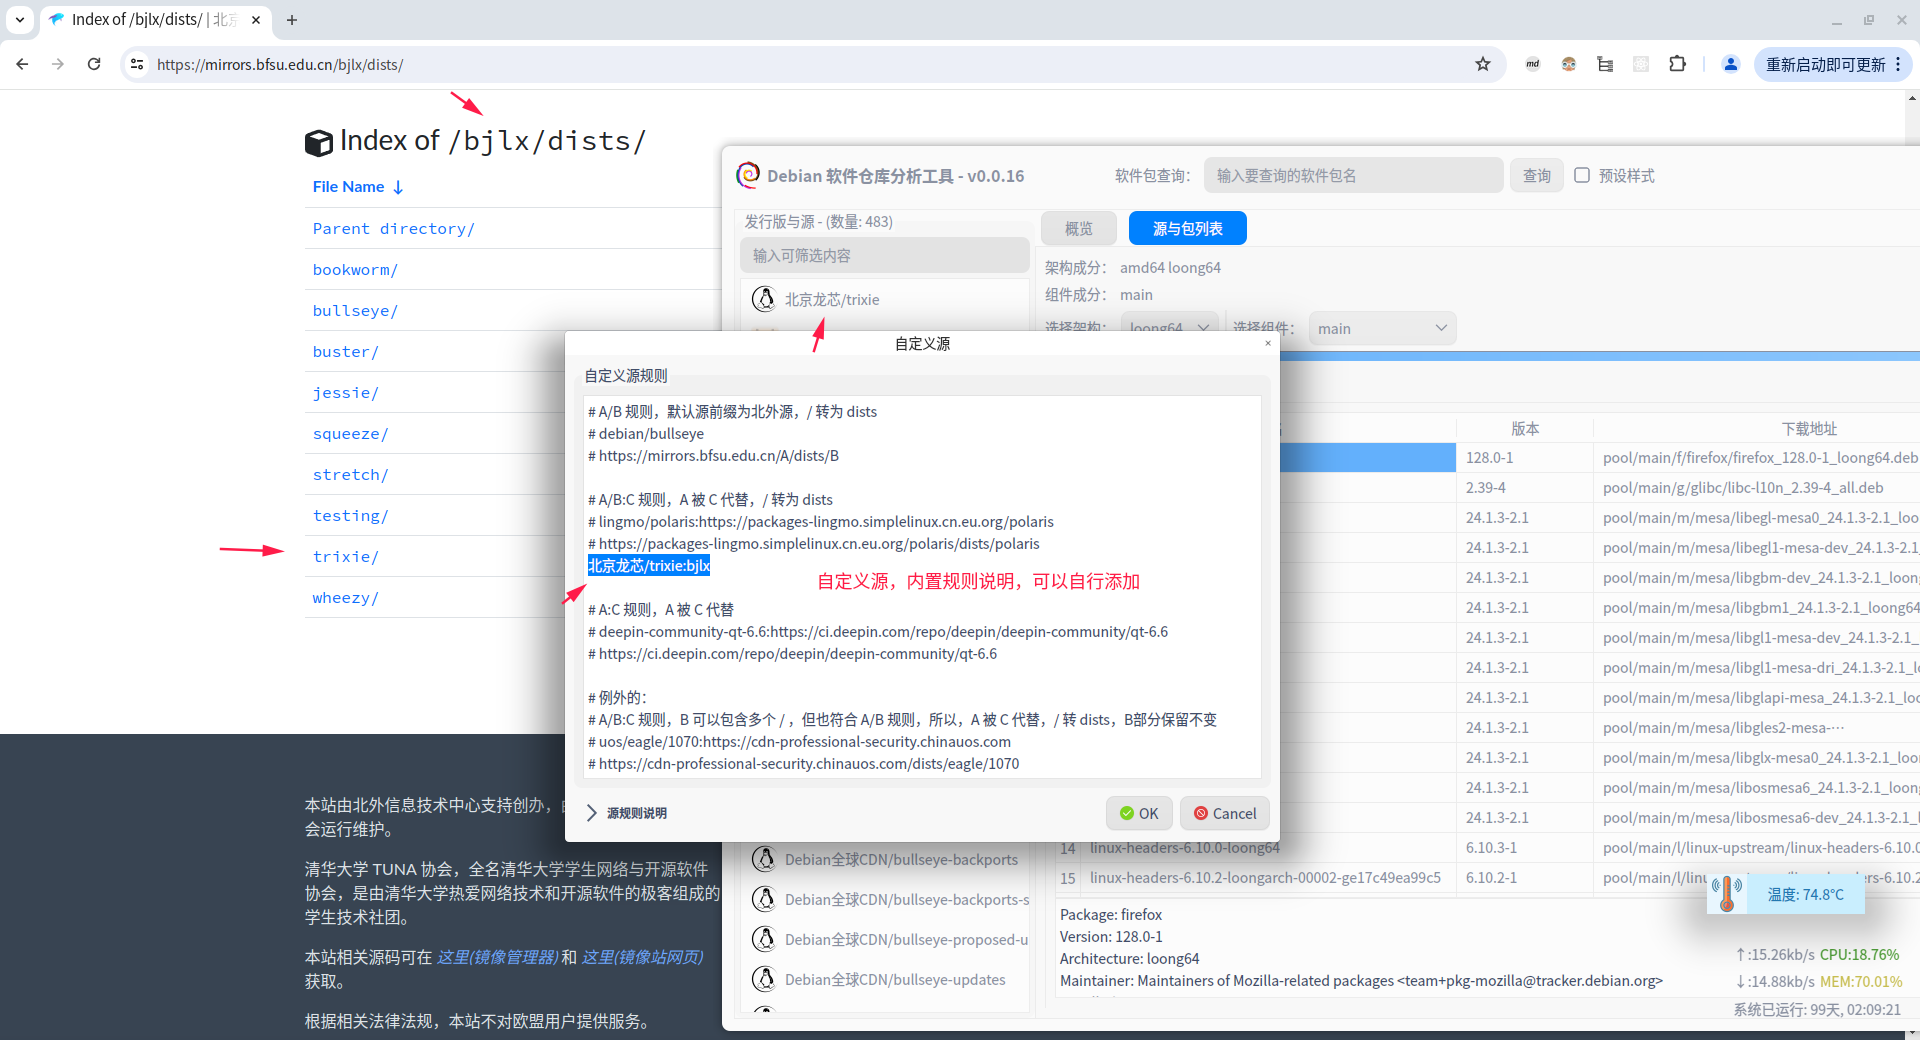View site information icon in address bar

pyautogui.click(x=137, y=64)
